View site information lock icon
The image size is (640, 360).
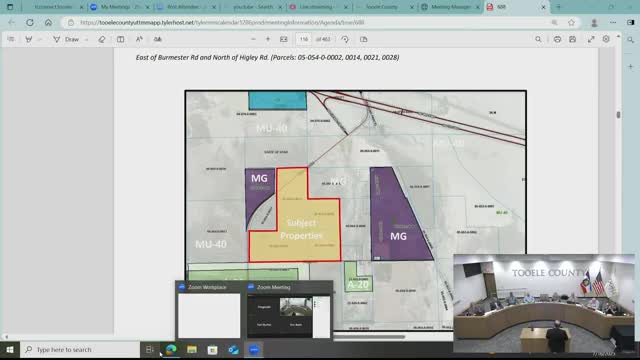[x=71, y=23]
